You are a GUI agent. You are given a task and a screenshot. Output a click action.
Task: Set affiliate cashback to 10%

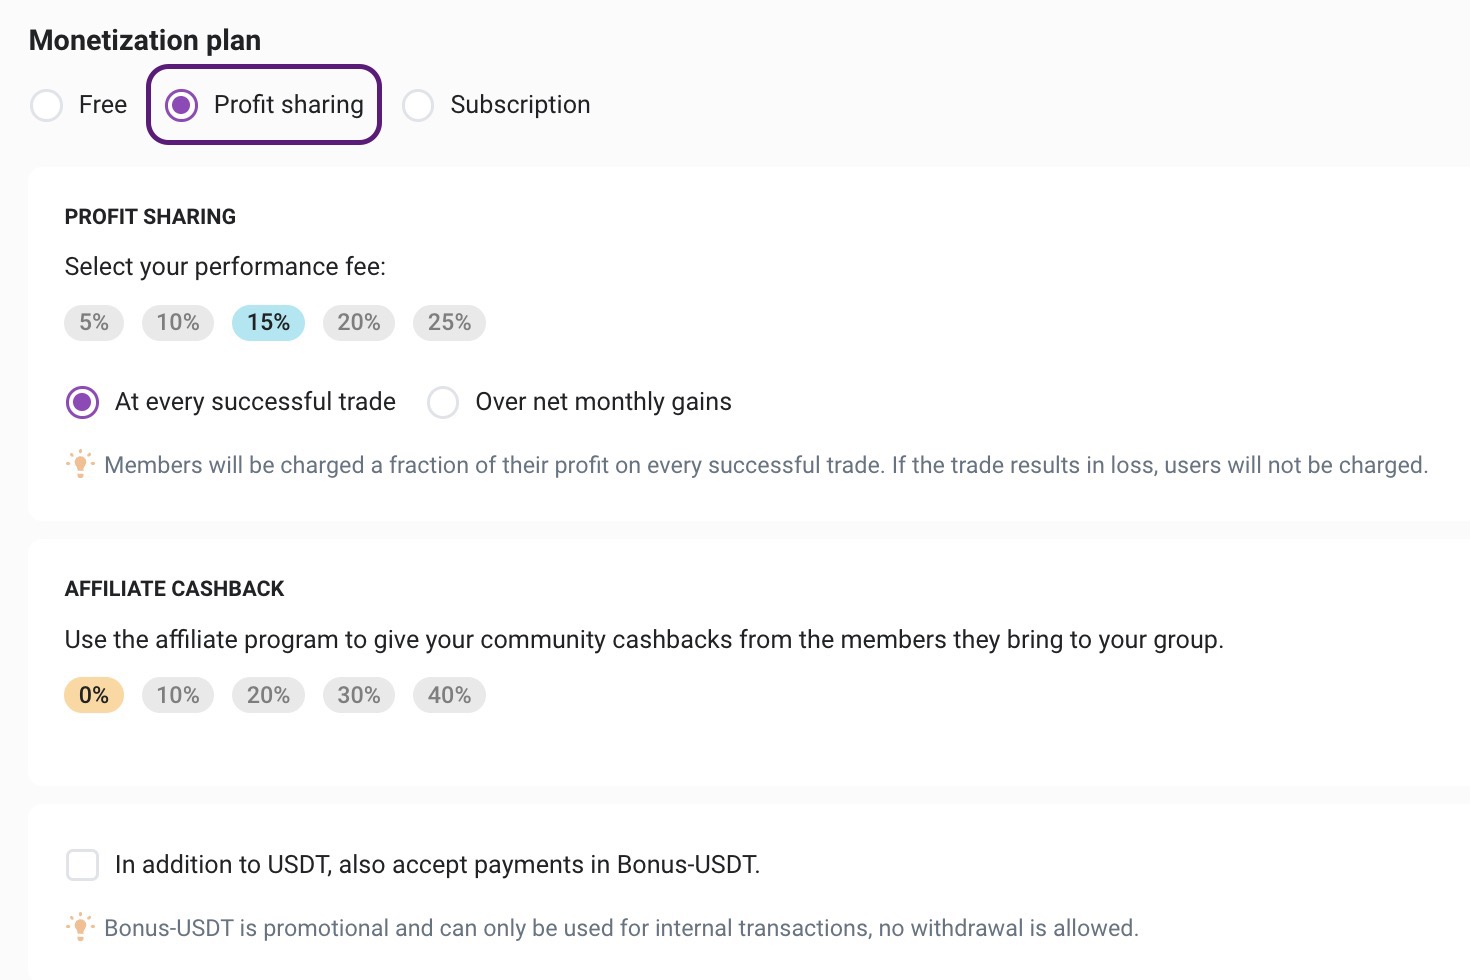pyautogui.click(x=178, y=695)
